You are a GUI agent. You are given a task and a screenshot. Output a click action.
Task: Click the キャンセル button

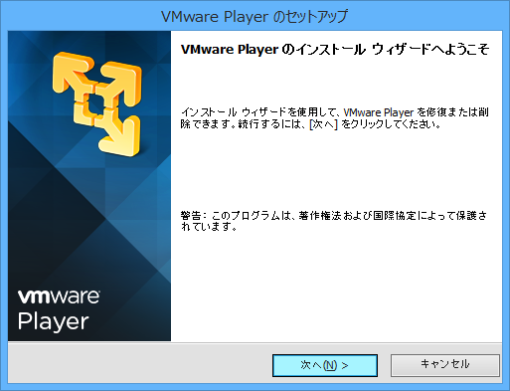coord(445,365)
